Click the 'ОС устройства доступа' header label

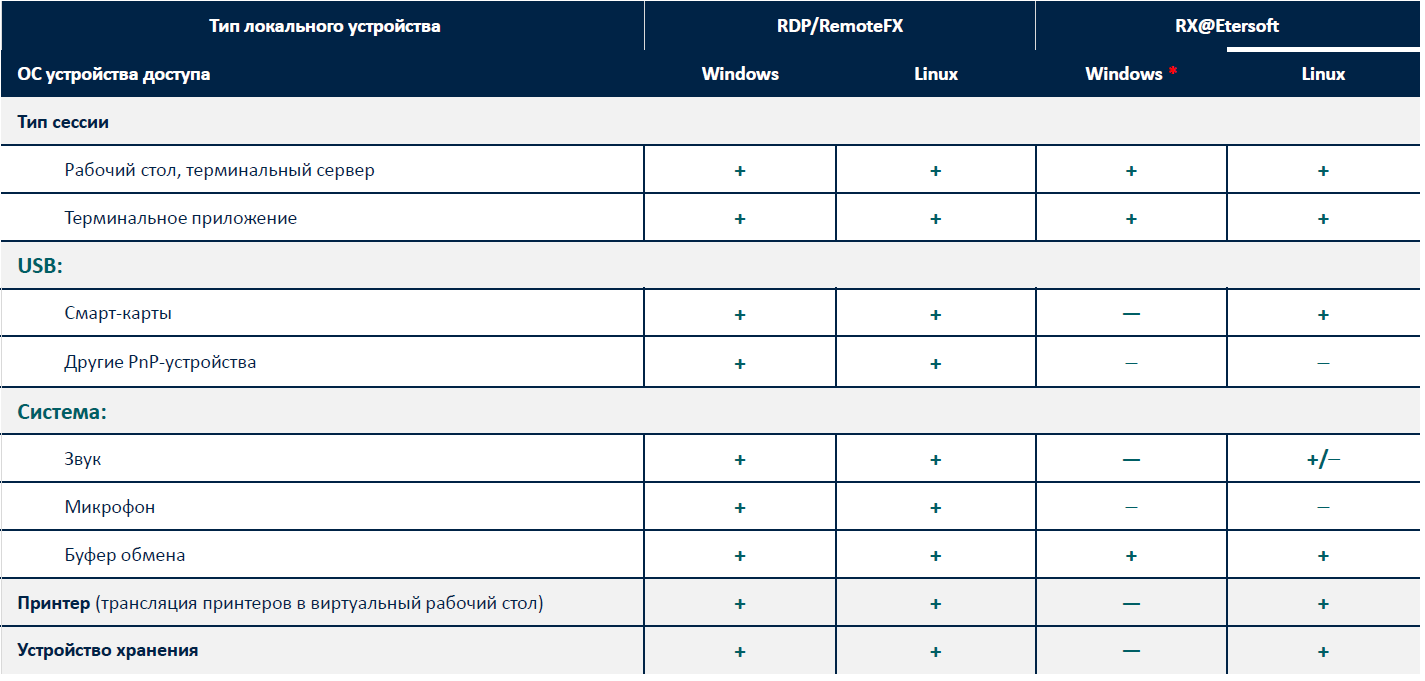pyautogui.click(x=114, y=75)
